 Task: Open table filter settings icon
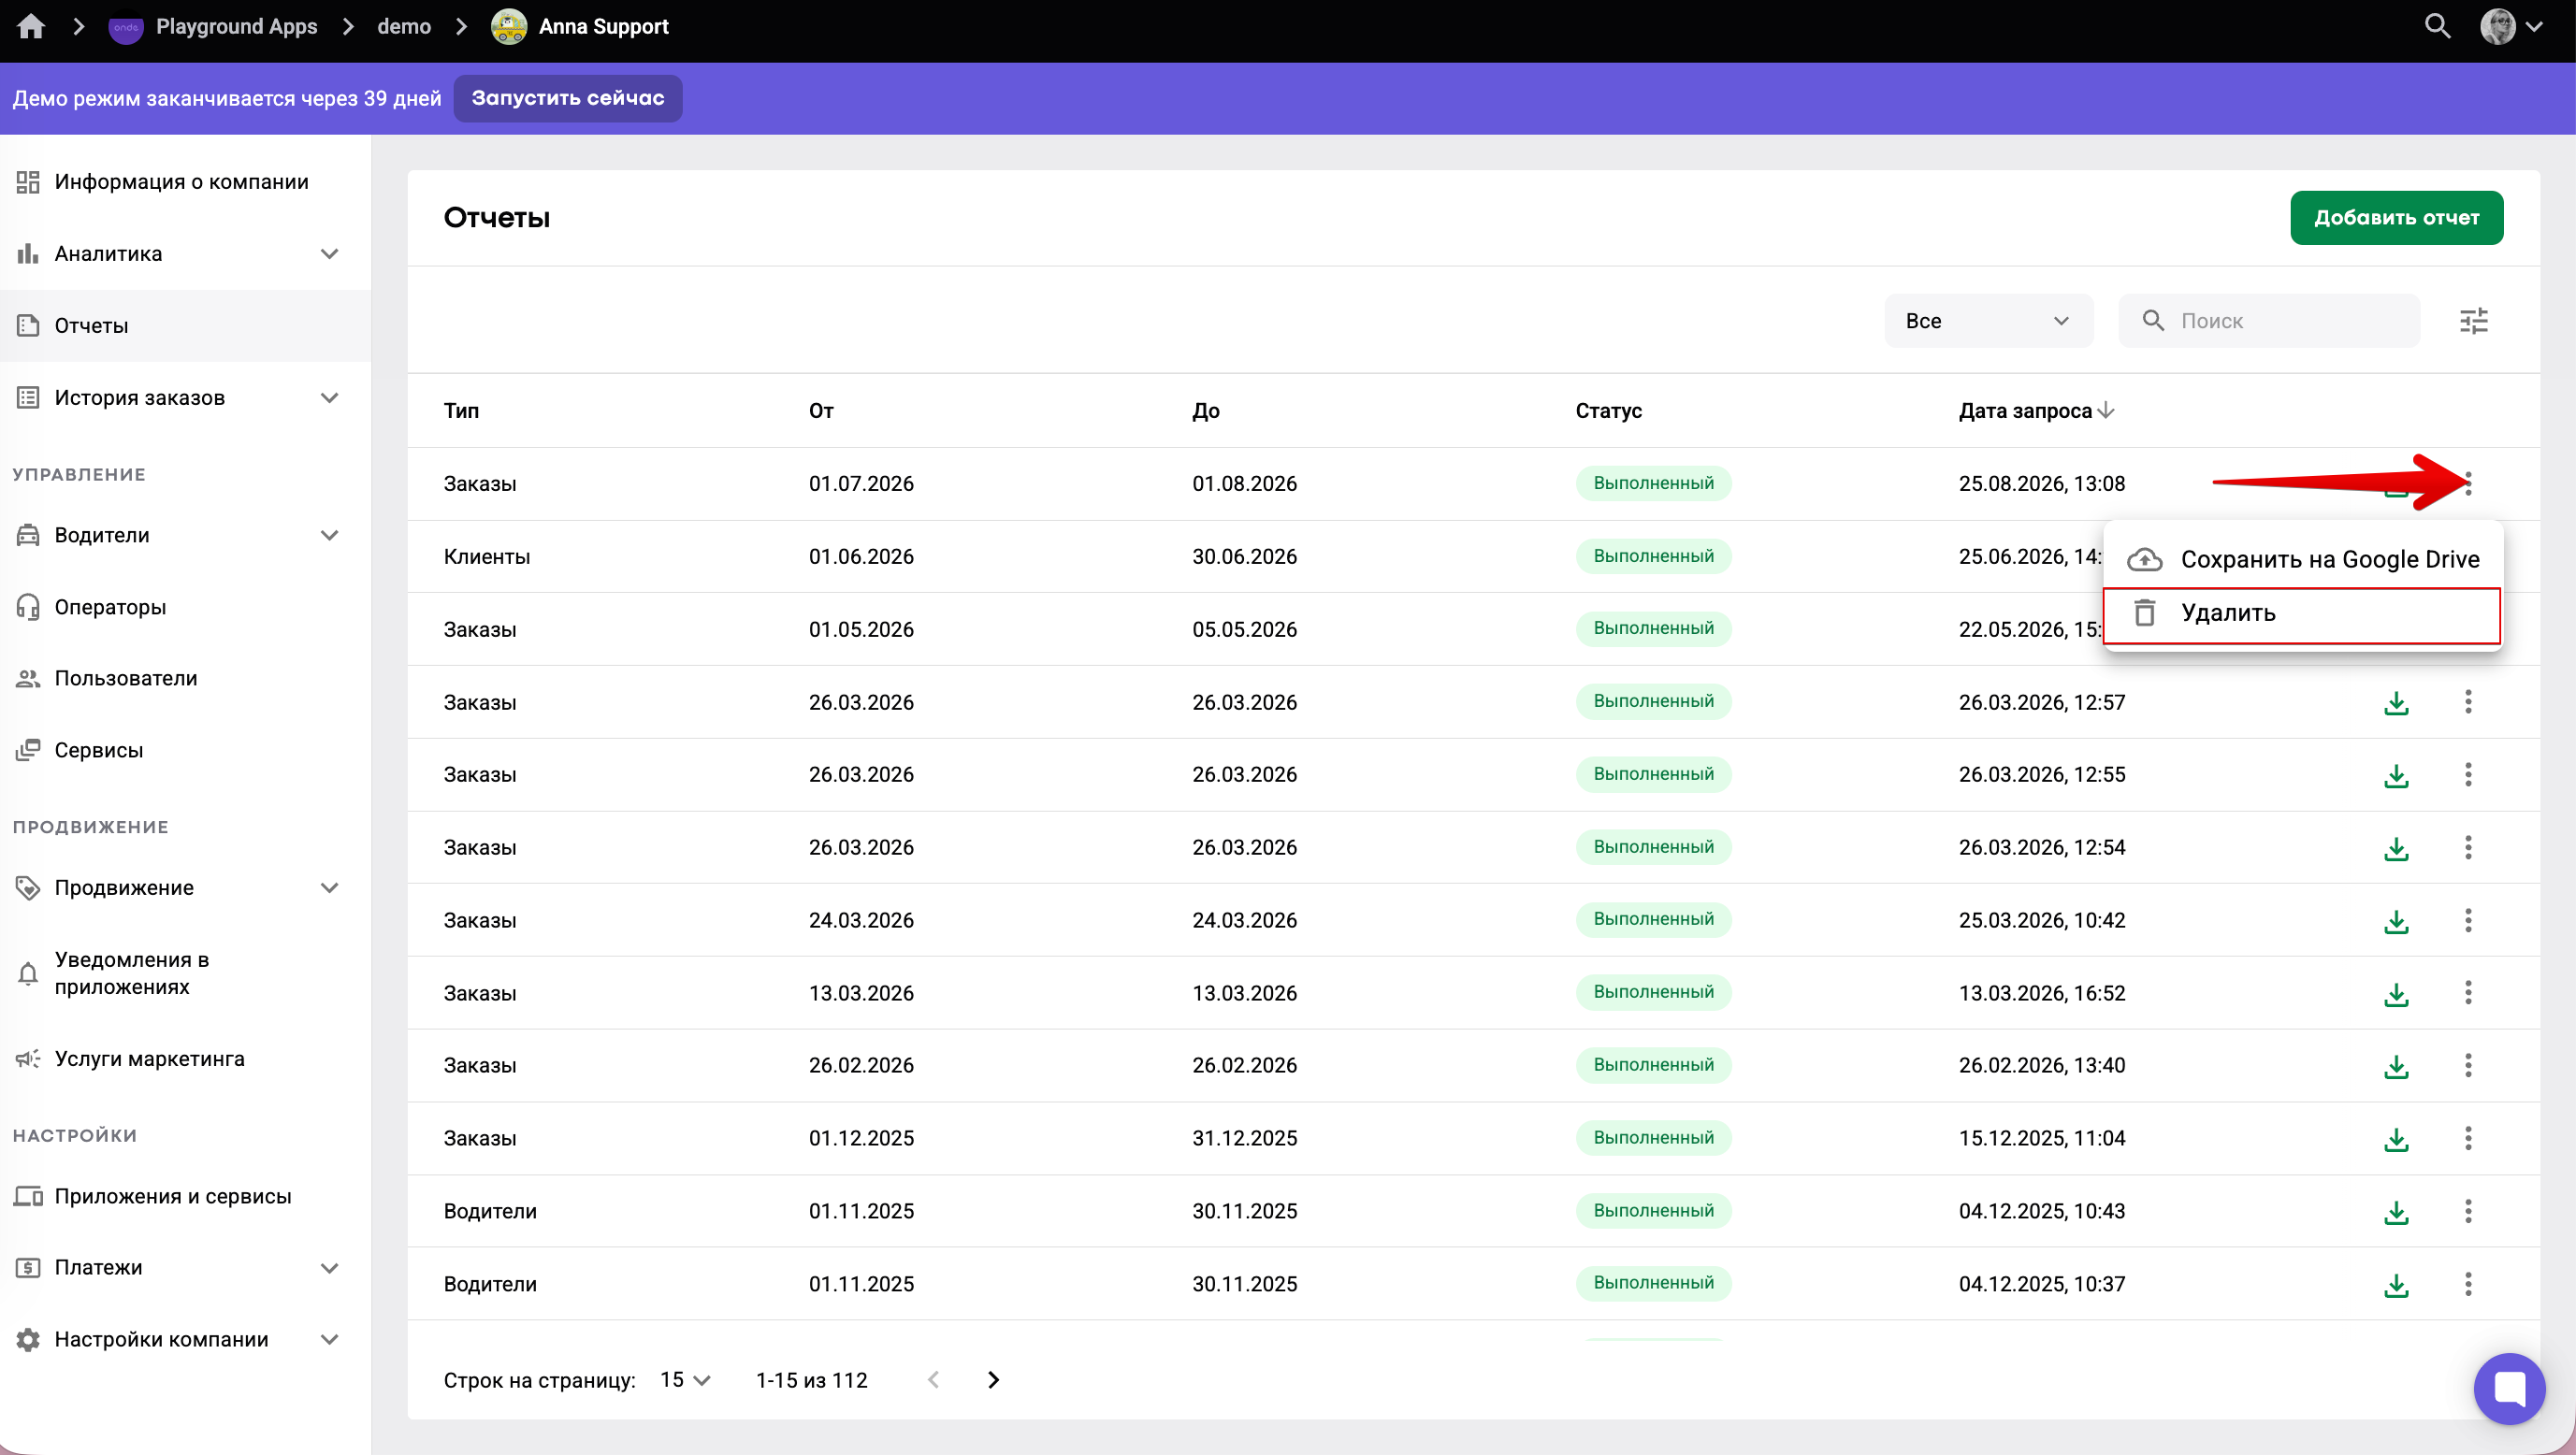pos(2474,321)
